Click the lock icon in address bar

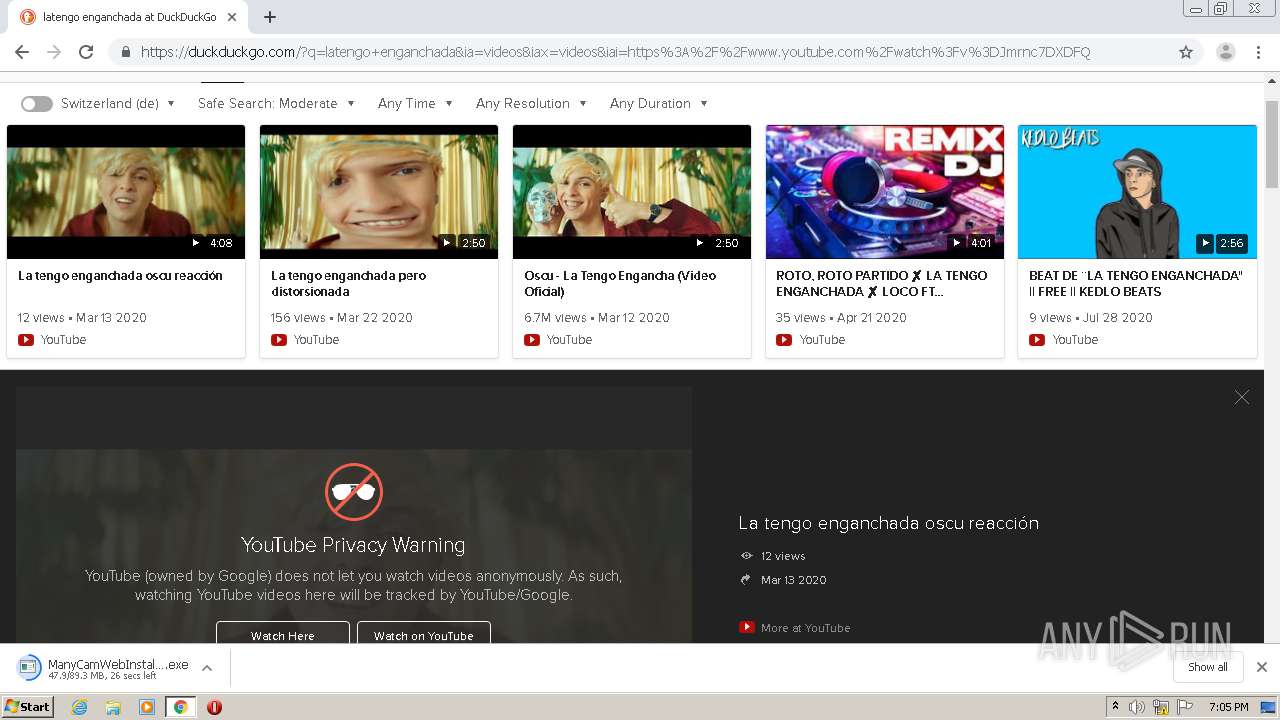click(x=125, y=52)
